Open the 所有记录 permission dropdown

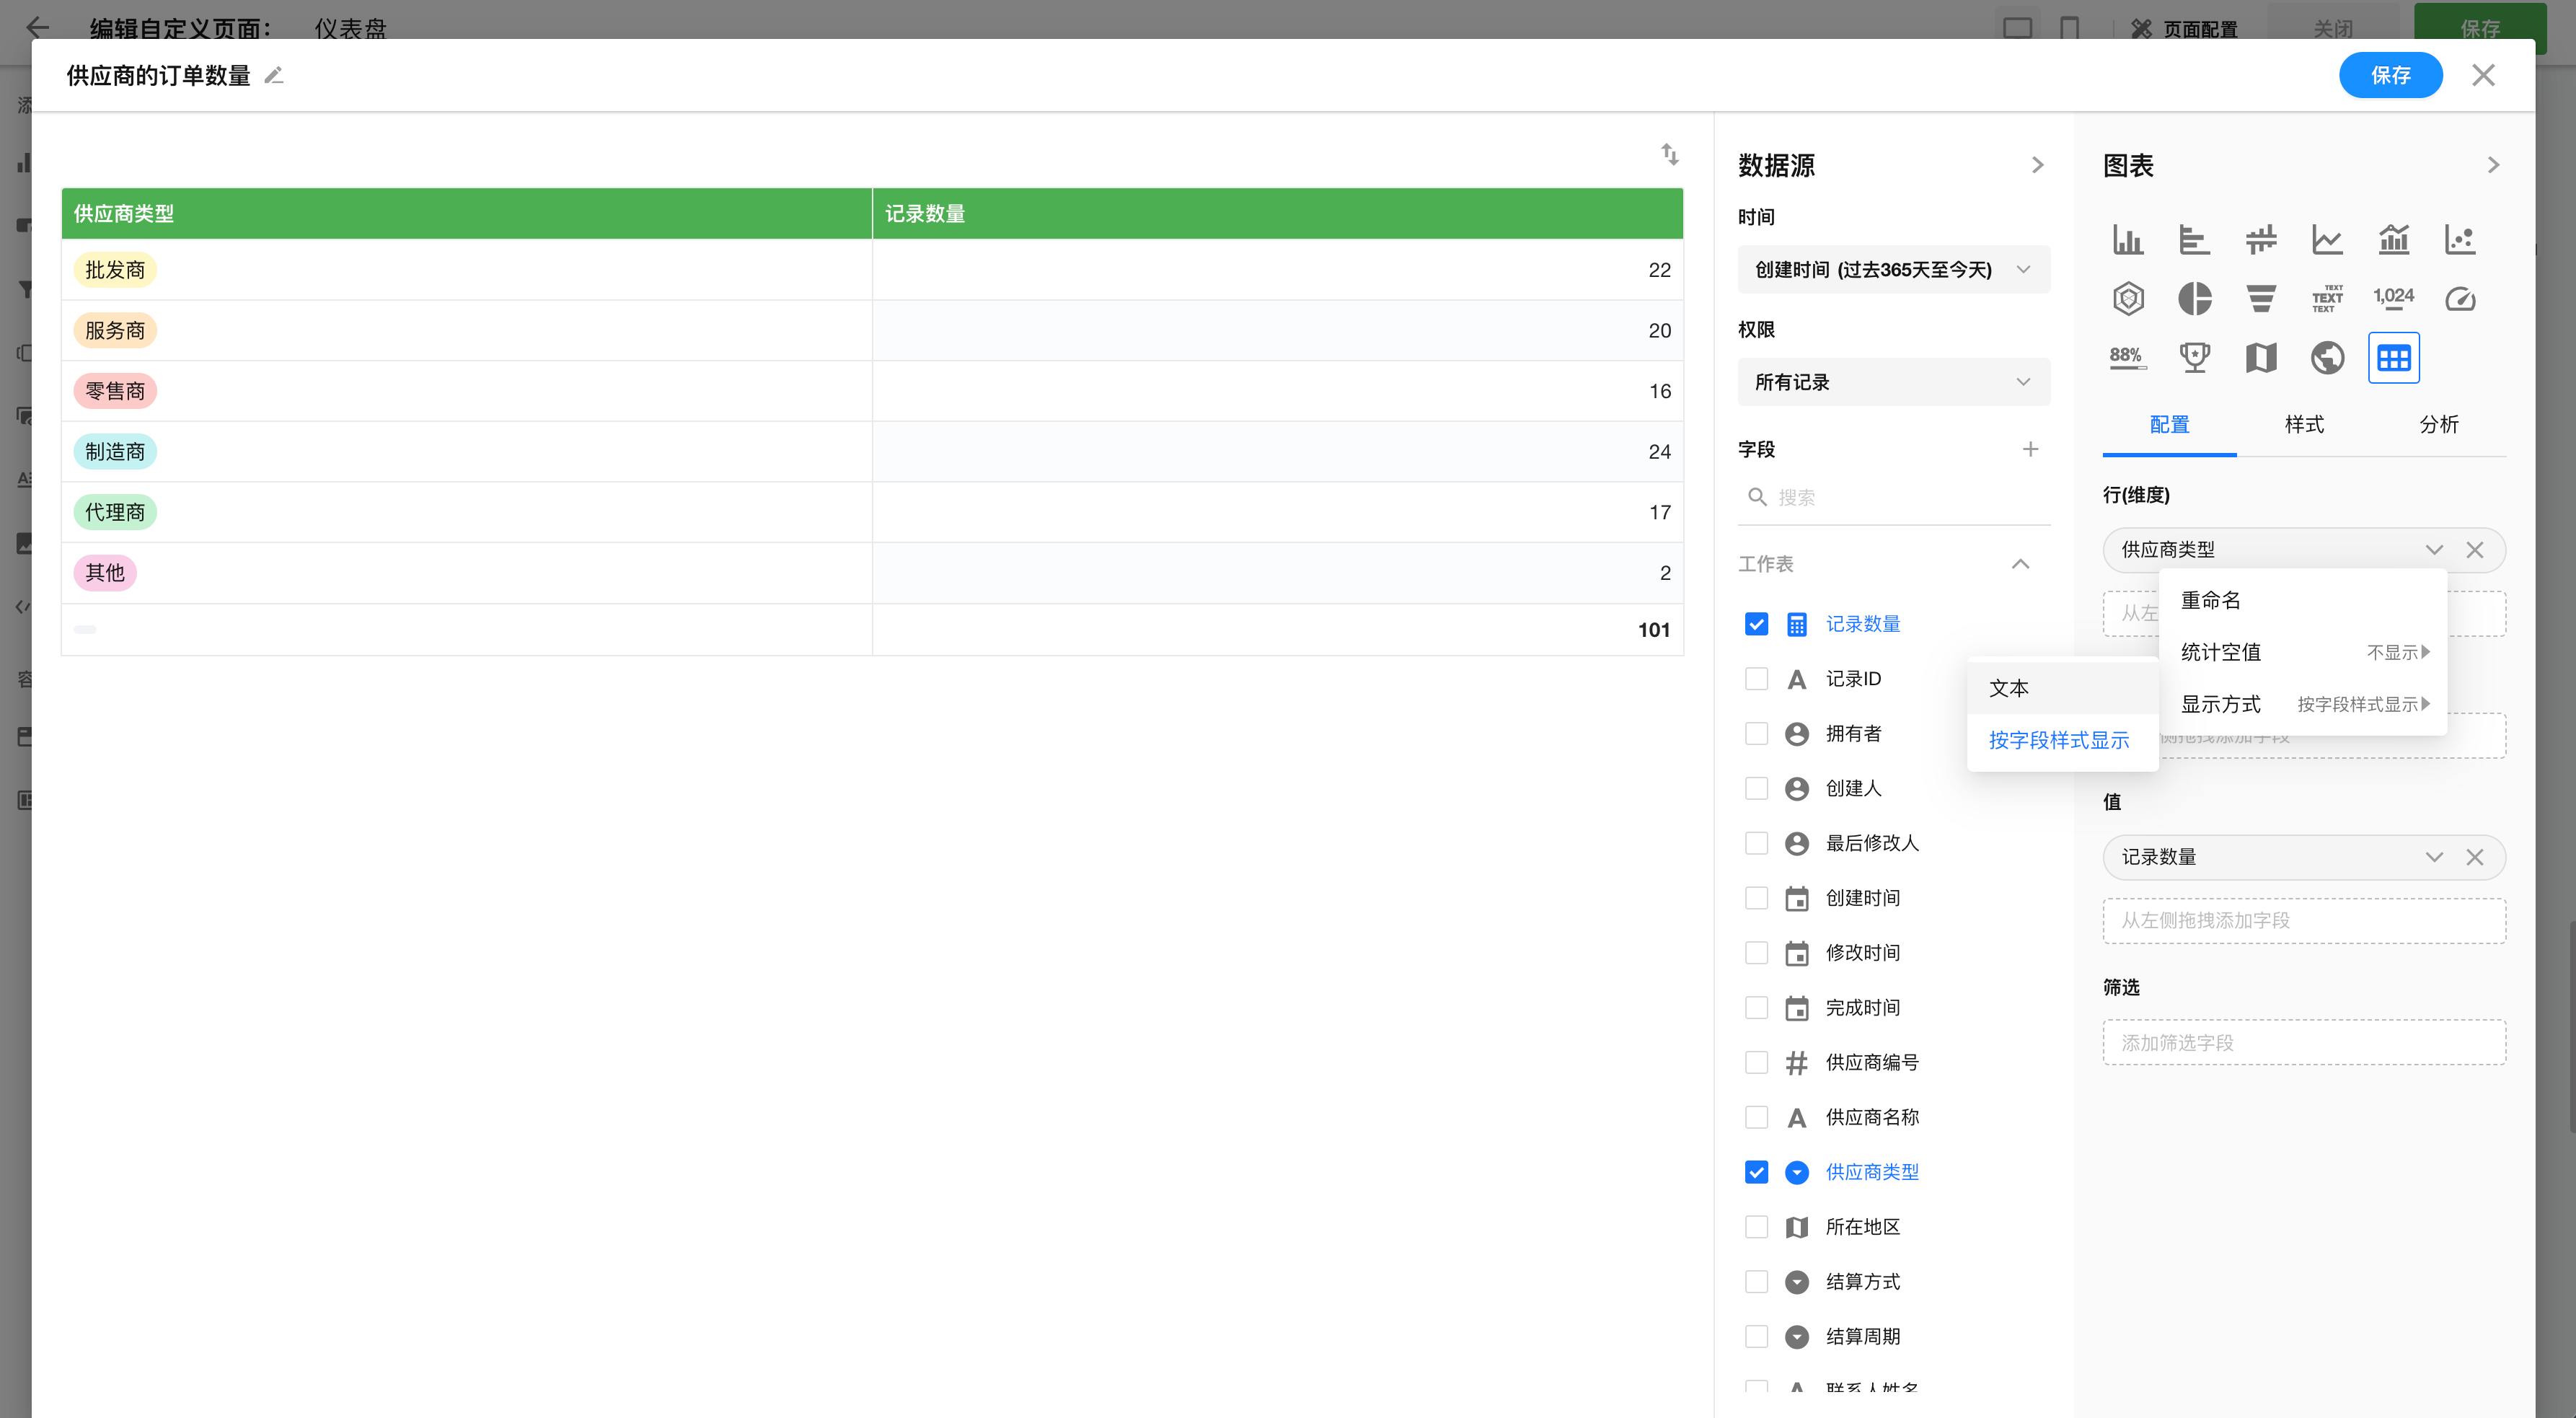tap(1893, 382)
